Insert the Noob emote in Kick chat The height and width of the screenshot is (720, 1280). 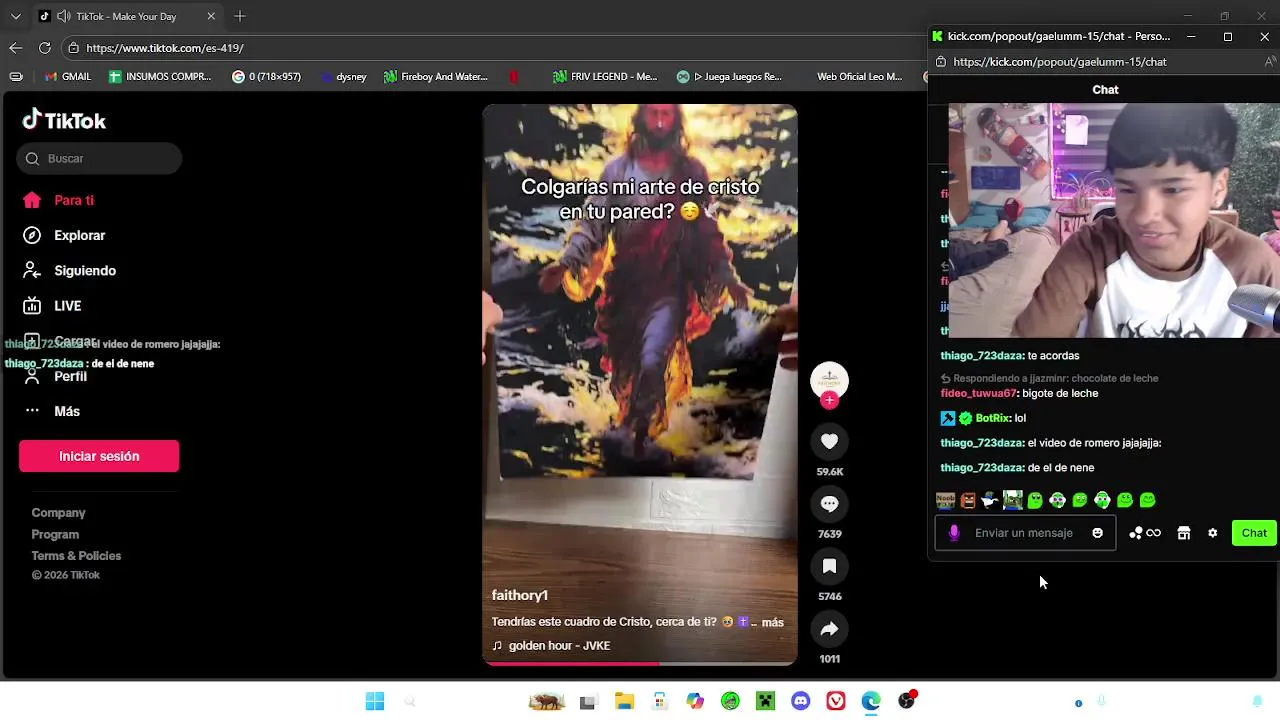click(945, 500)
